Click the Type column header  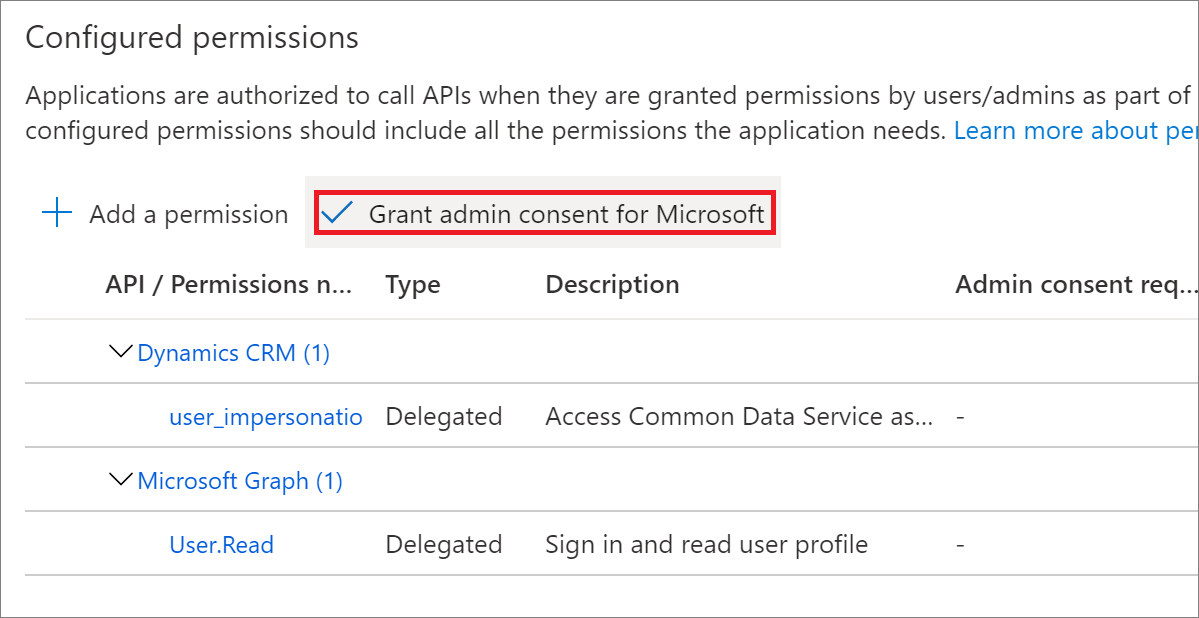click(x=413, y=285)
